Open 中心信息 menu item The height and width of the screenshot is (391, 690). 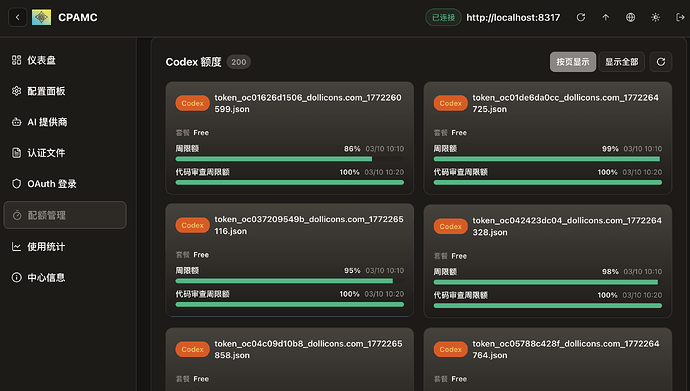(65, 278)
